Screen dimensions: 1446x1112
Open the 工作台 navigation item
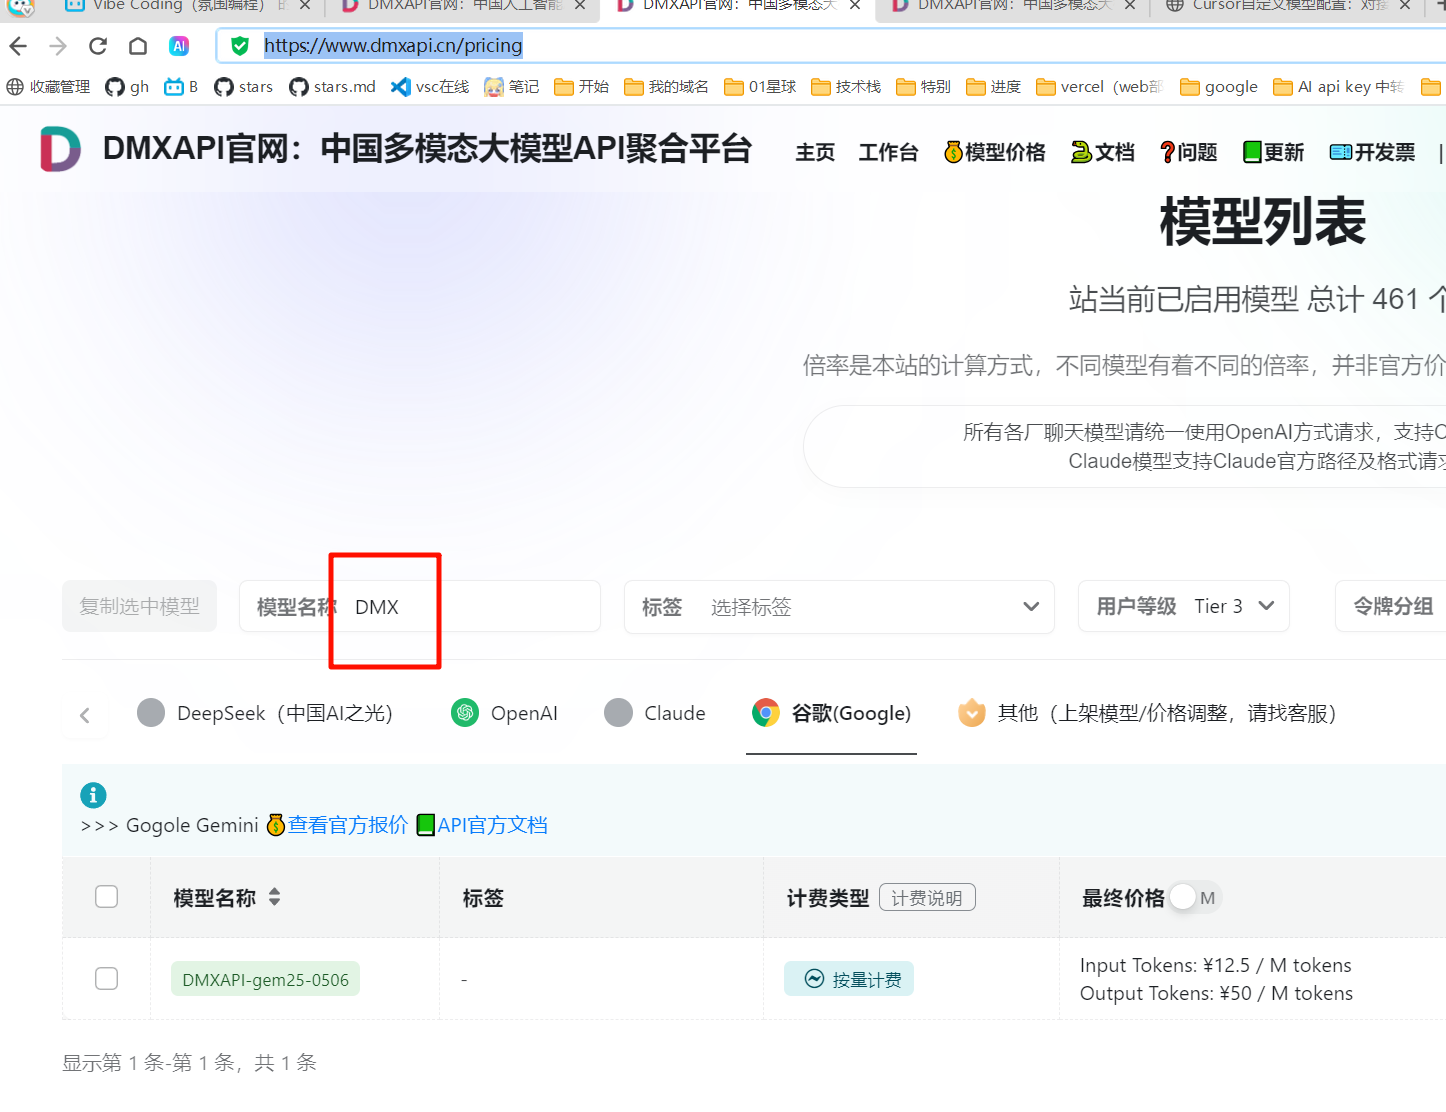(888, 152)
